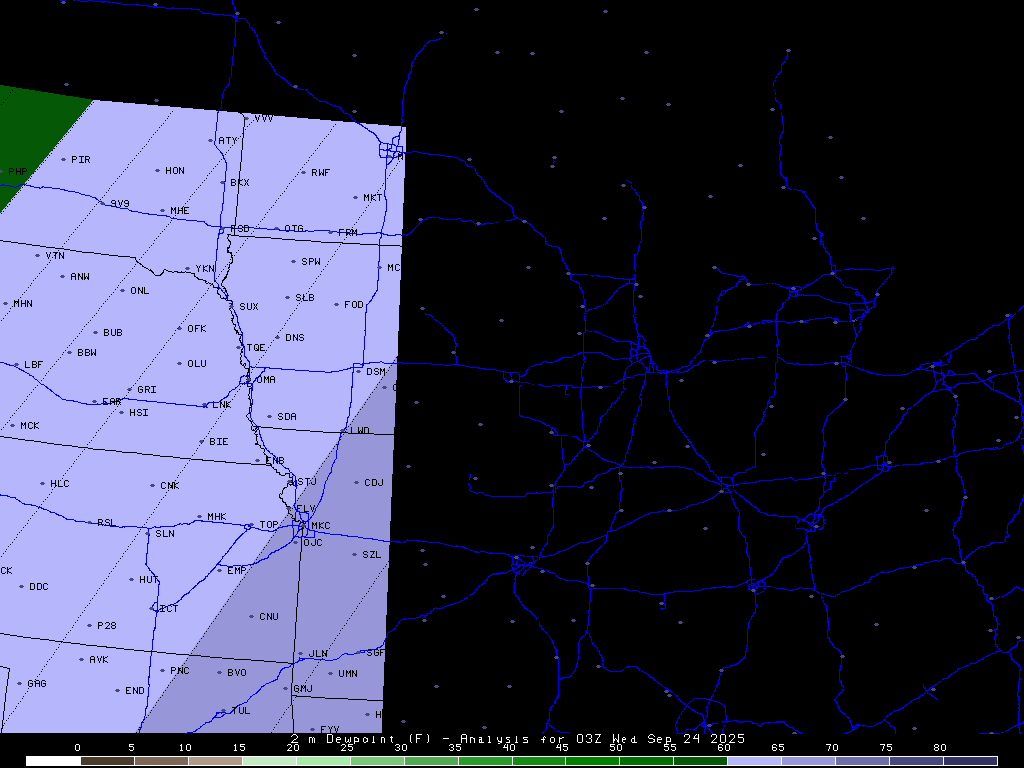Choose the DNS station label
Screen dimensions: 1024x768
[x=295, y=338]
